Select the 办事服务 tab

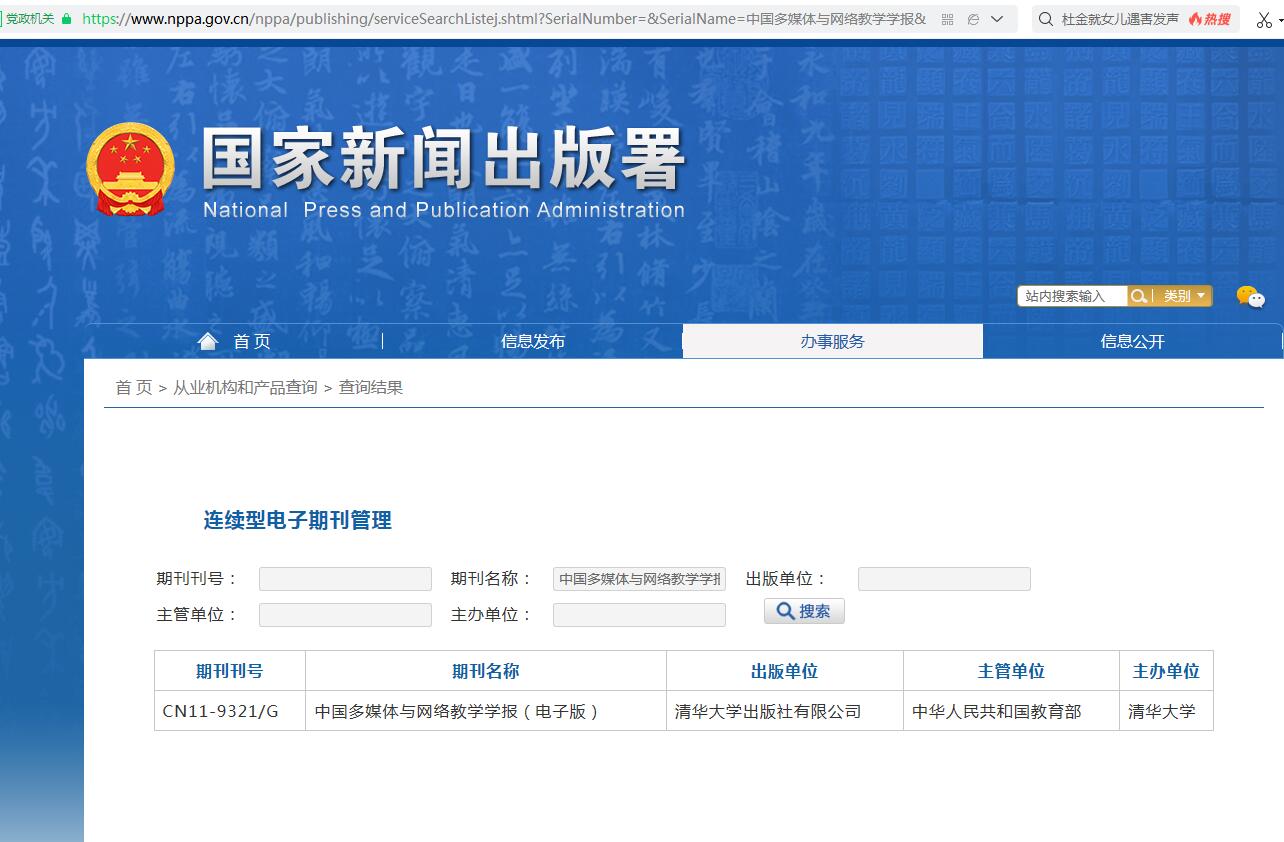coord(832,340)
